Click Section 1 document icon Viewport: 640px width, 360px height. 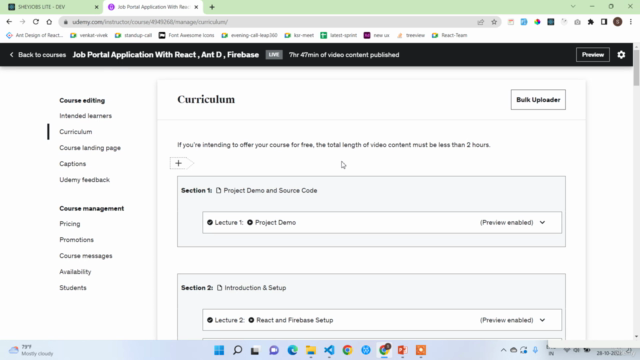click(x=218, y=190)
